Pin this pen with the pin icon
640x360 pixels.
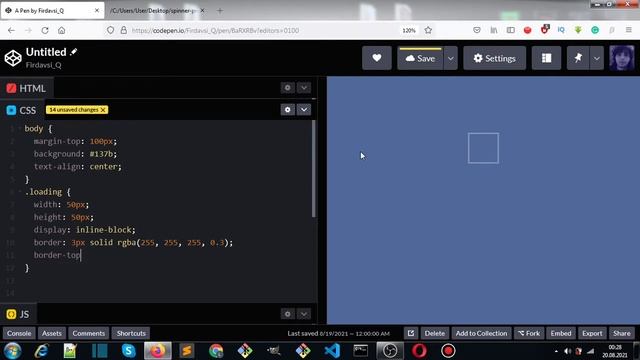click(578, 58)
